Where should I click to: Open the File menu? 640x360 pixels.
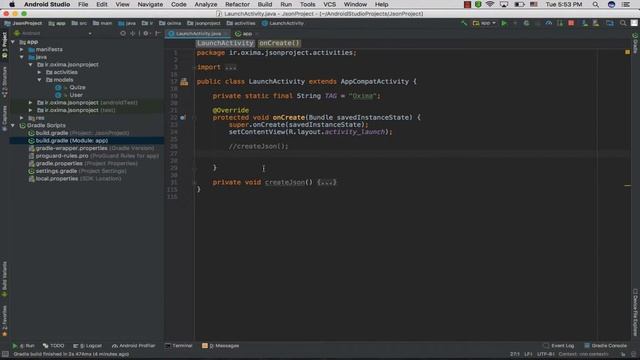(83, 4)
